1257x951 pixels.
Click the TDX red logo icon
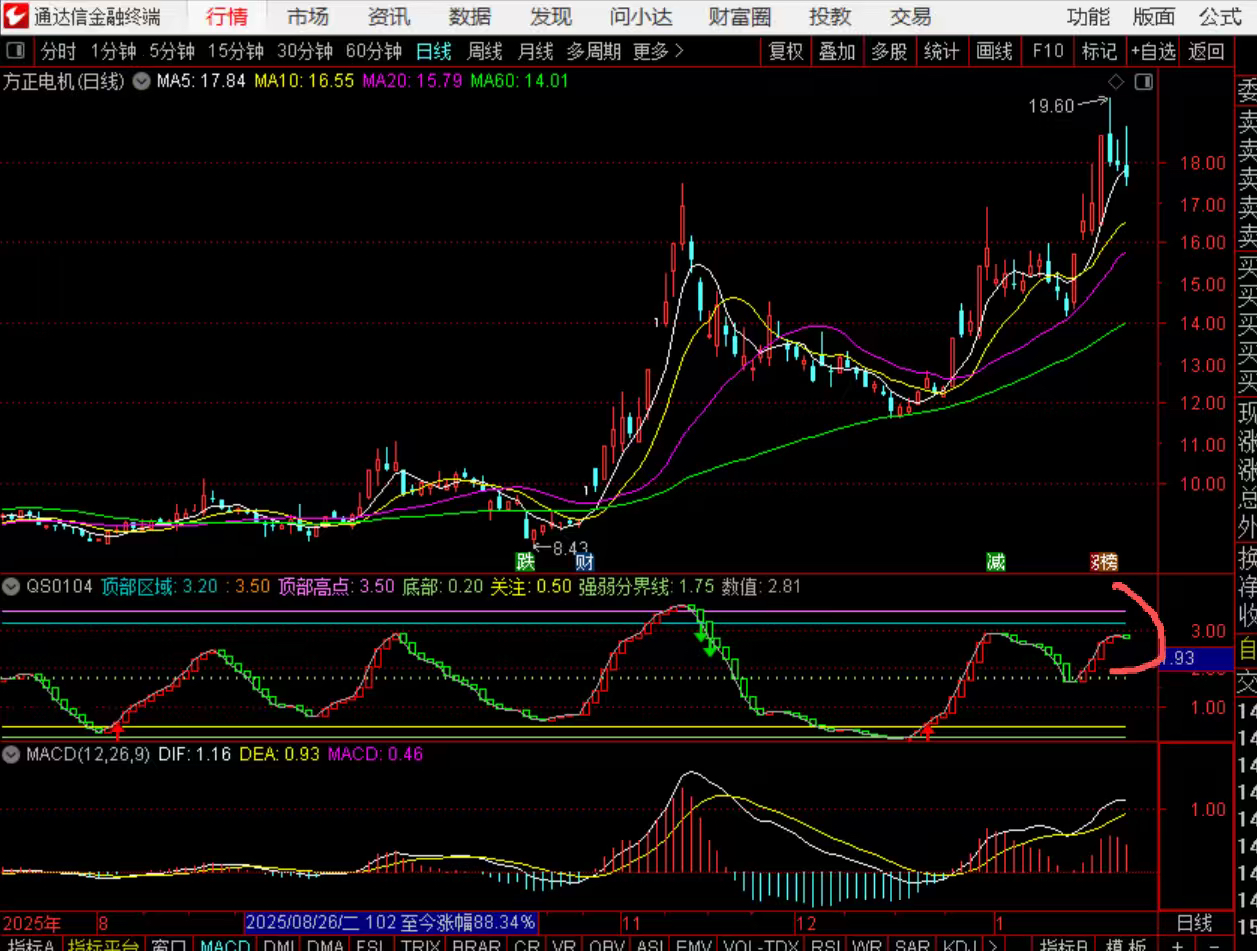[16, 16]
